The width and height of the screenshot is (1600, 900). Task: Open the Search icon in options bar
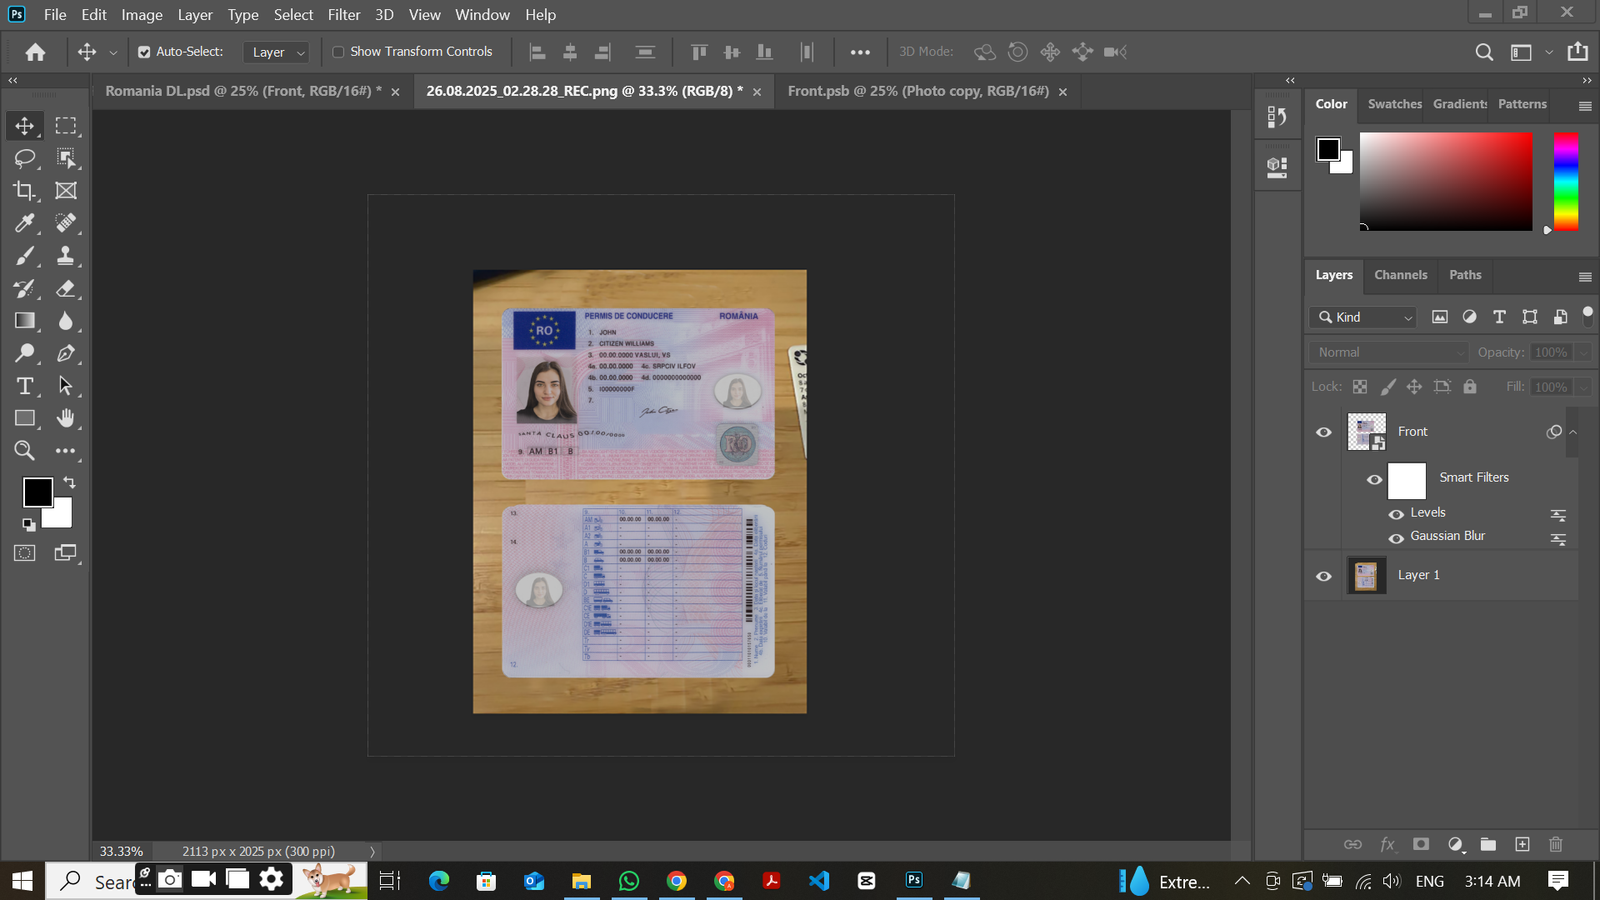pyautogui.click(x=1485, y=52)
